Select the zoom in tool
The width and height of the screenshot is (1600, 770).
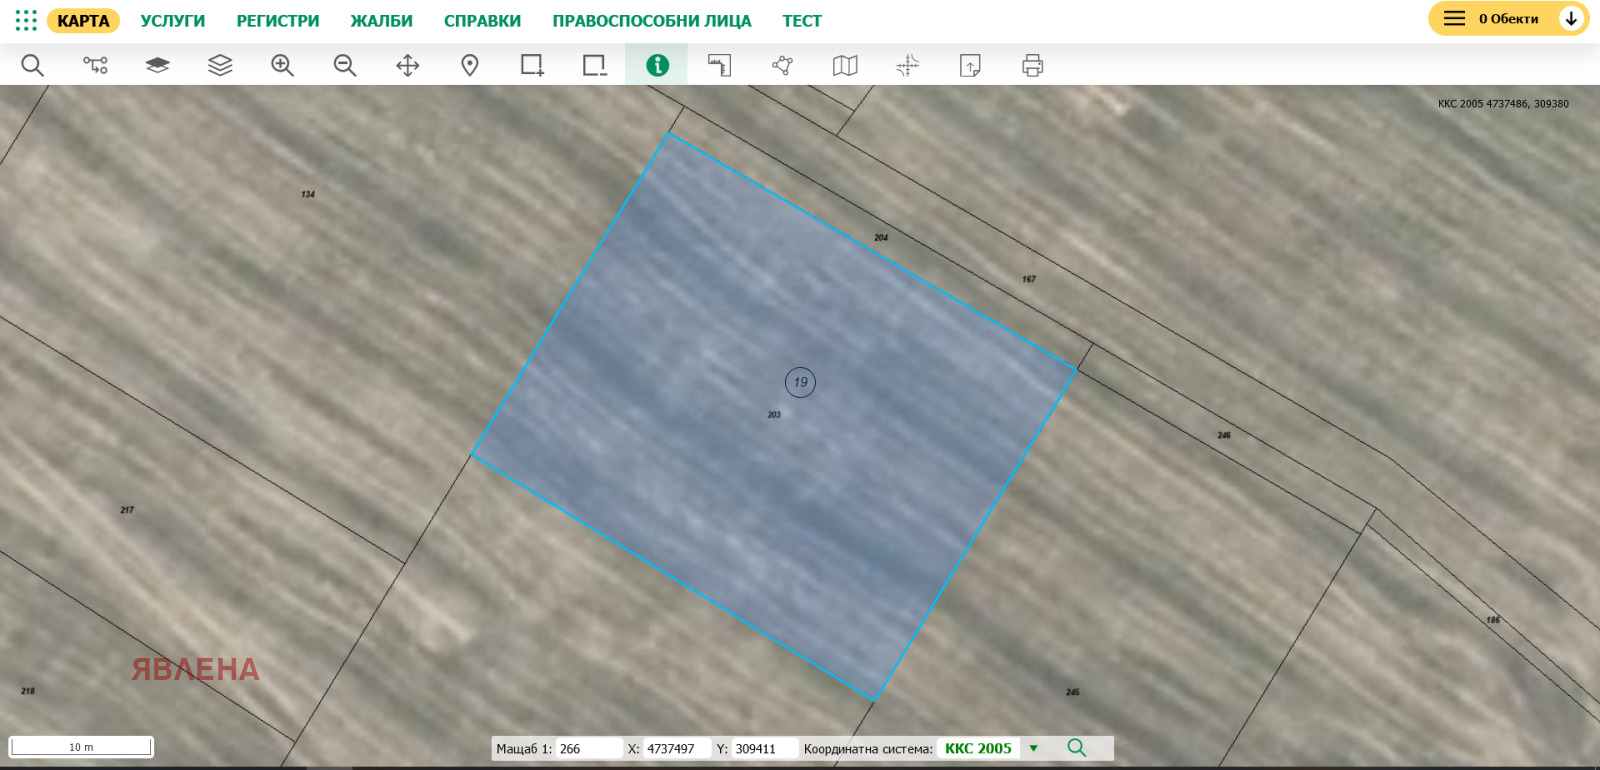[282, 66]
